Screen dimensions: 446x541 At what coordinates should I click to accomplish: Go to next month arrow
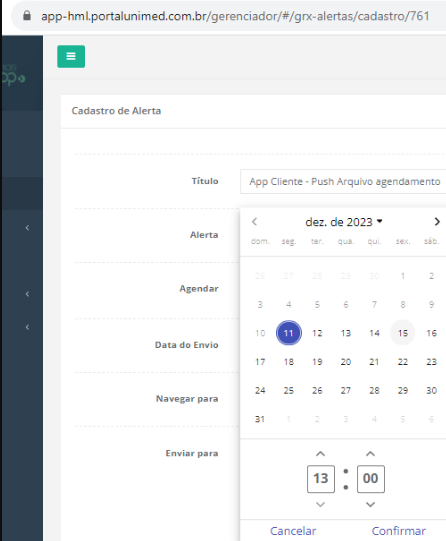[437, 222]
